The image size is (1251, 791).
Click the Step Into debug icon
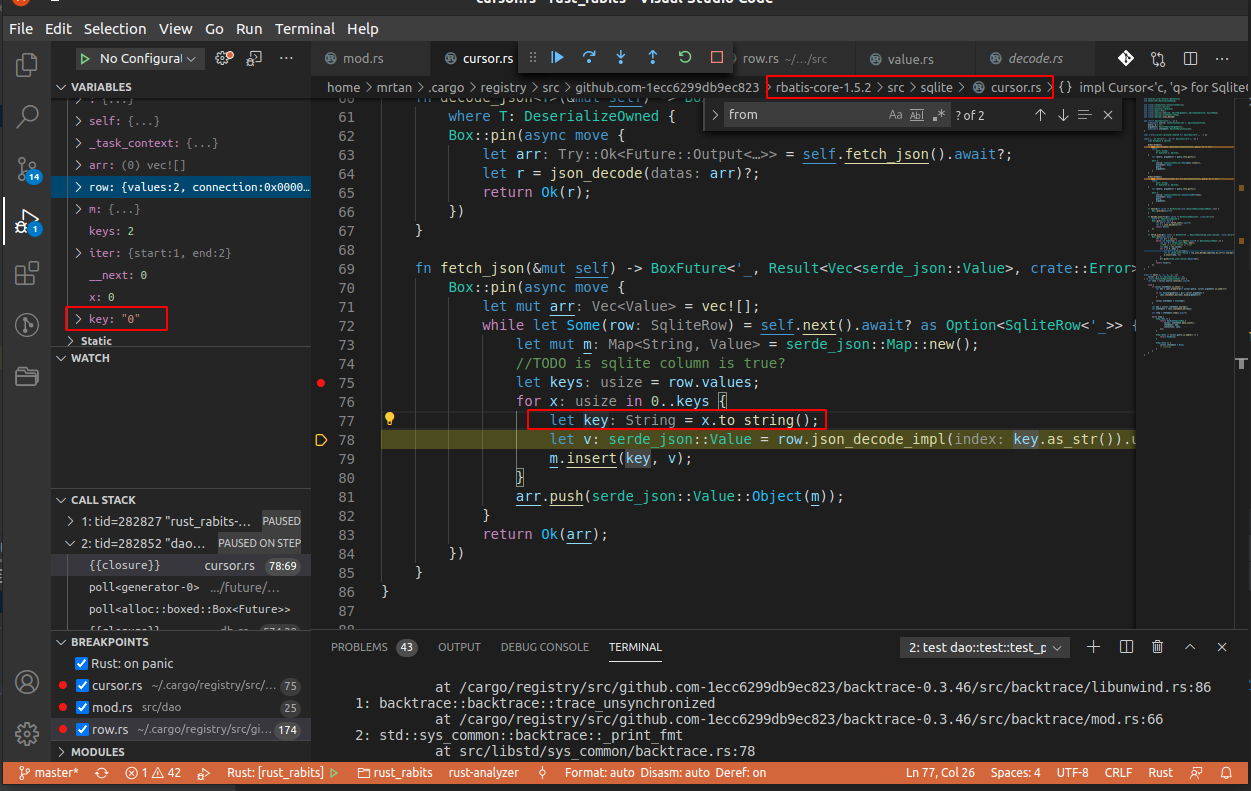click(x=621, y=58)
